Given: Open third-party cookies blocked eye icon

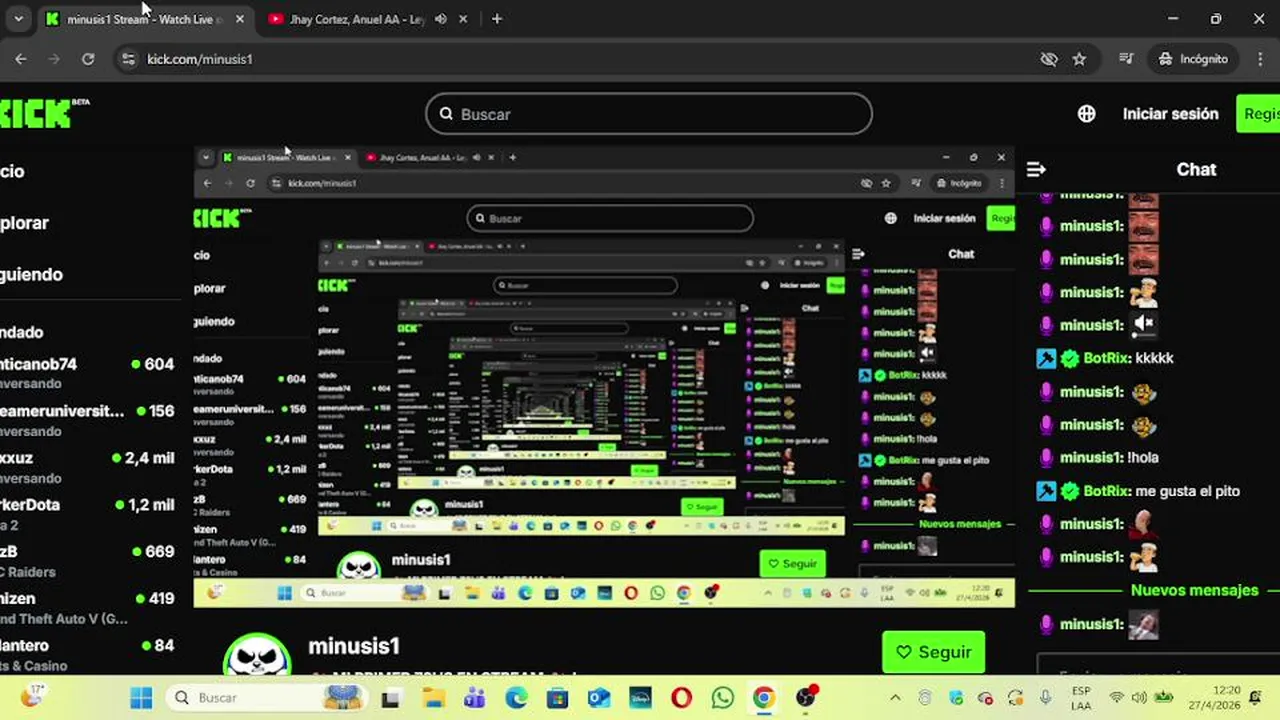Looking at the screenshot, I should (1049, 59).
